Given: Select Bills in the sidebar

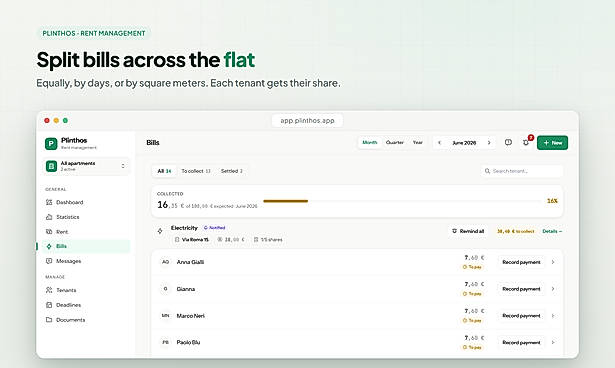Looking at the screenshot, I should coord(86,246).
